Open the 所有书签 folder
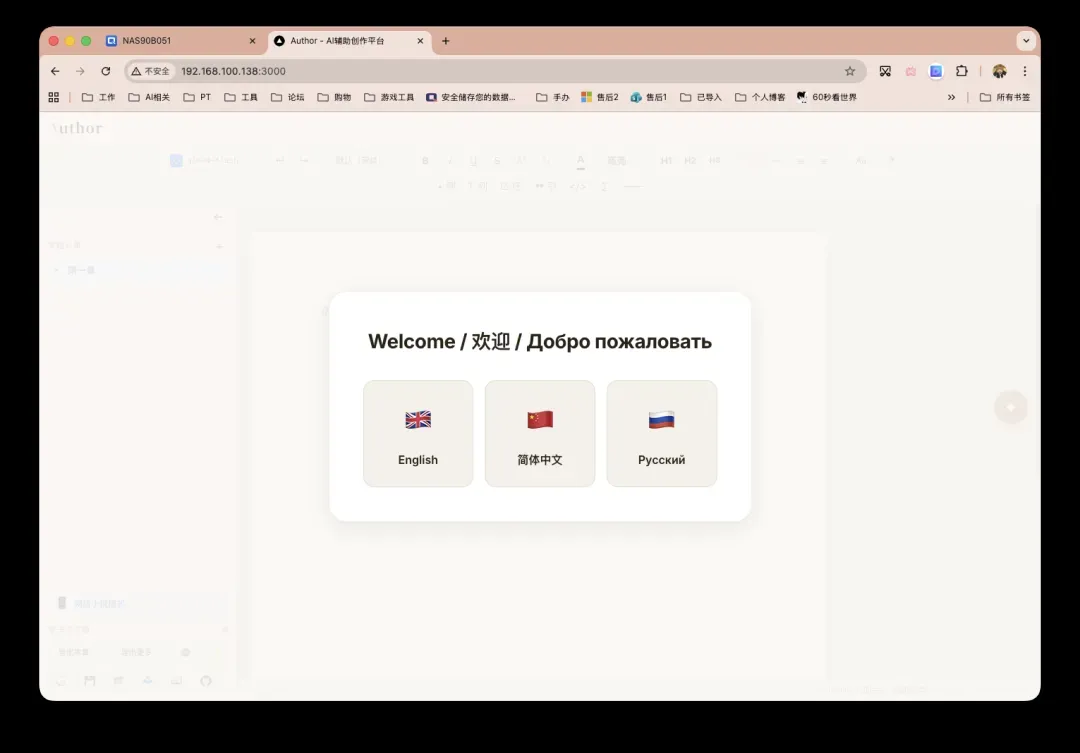The height and width of the screenshot is (753, 1080). (x=1004, y=97)
